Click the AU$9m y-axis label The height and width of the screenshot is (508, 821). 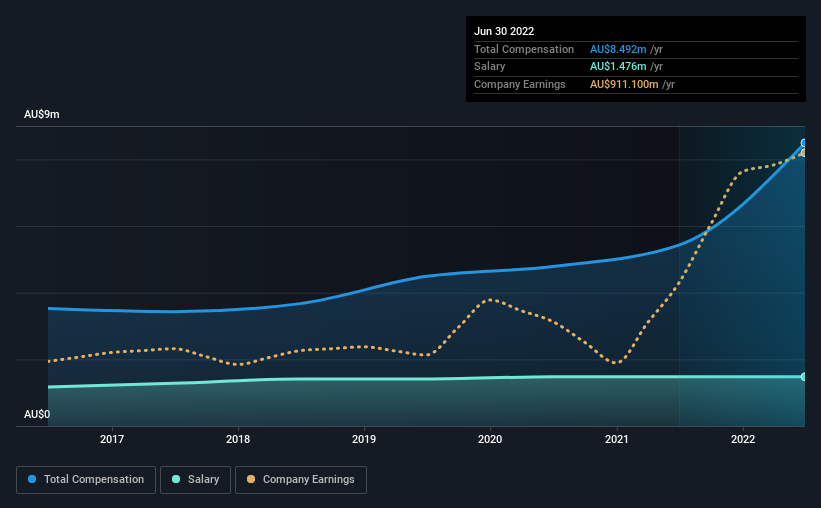42,114
